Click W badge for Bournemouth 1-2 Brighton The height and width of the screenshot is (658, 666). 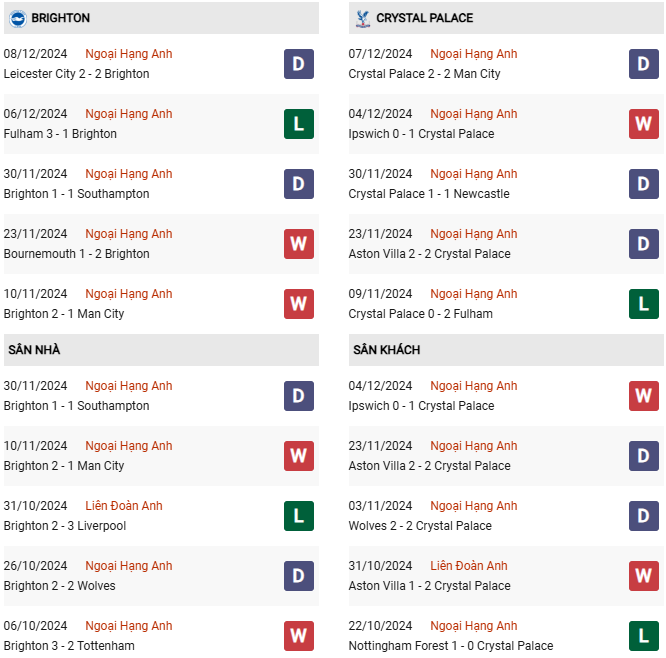pyautogui.click(x=299, y=244)
